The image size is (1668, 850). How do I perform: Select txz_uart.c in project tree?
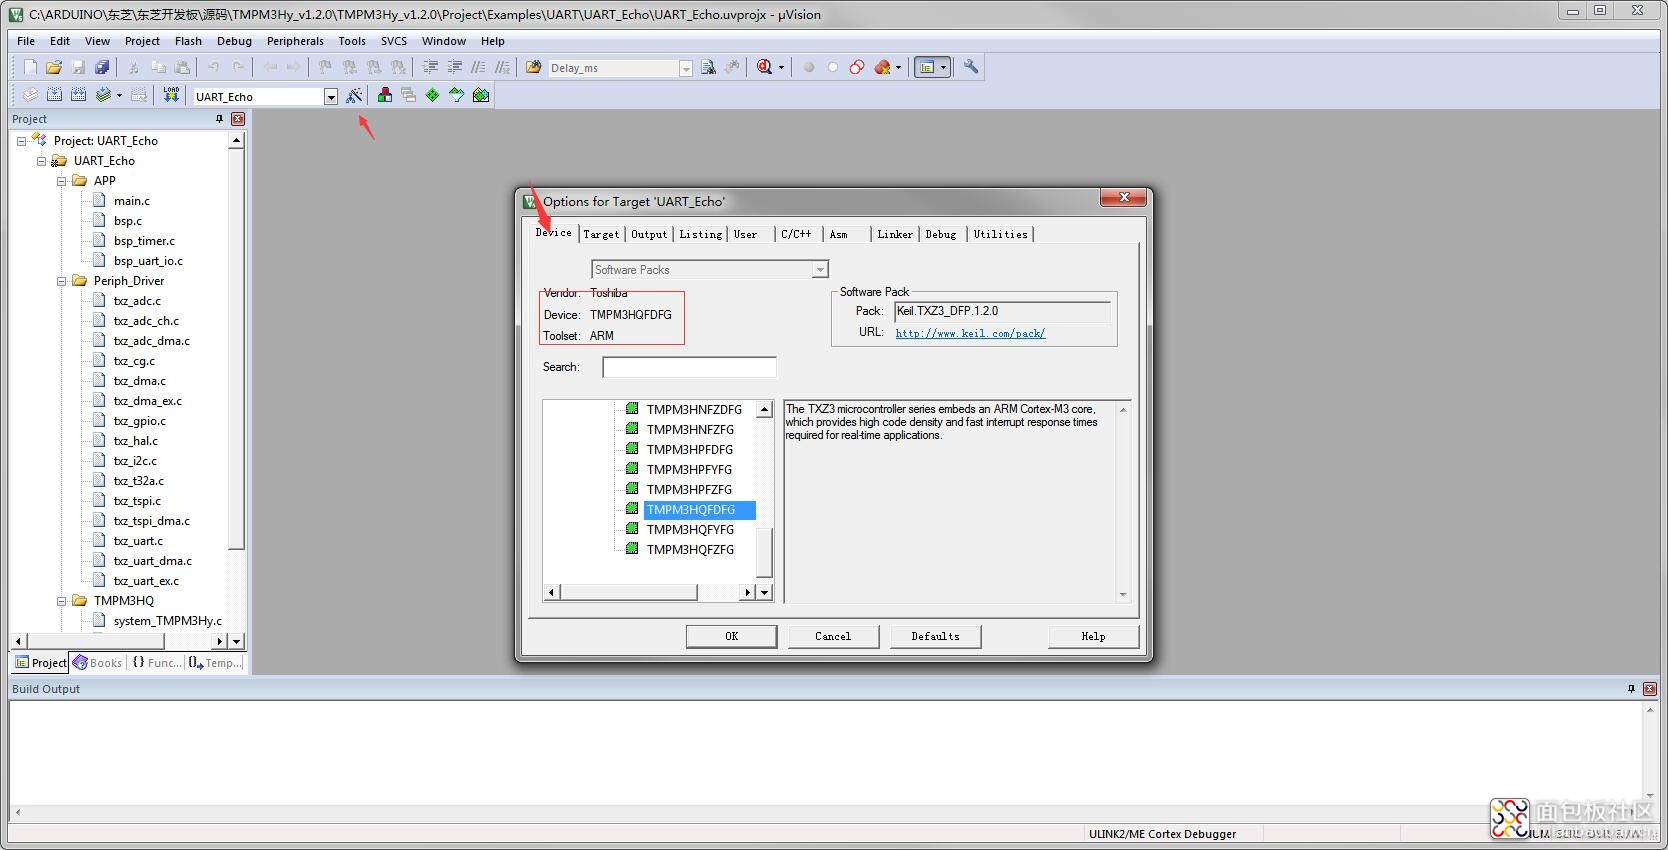pos(138,541)
